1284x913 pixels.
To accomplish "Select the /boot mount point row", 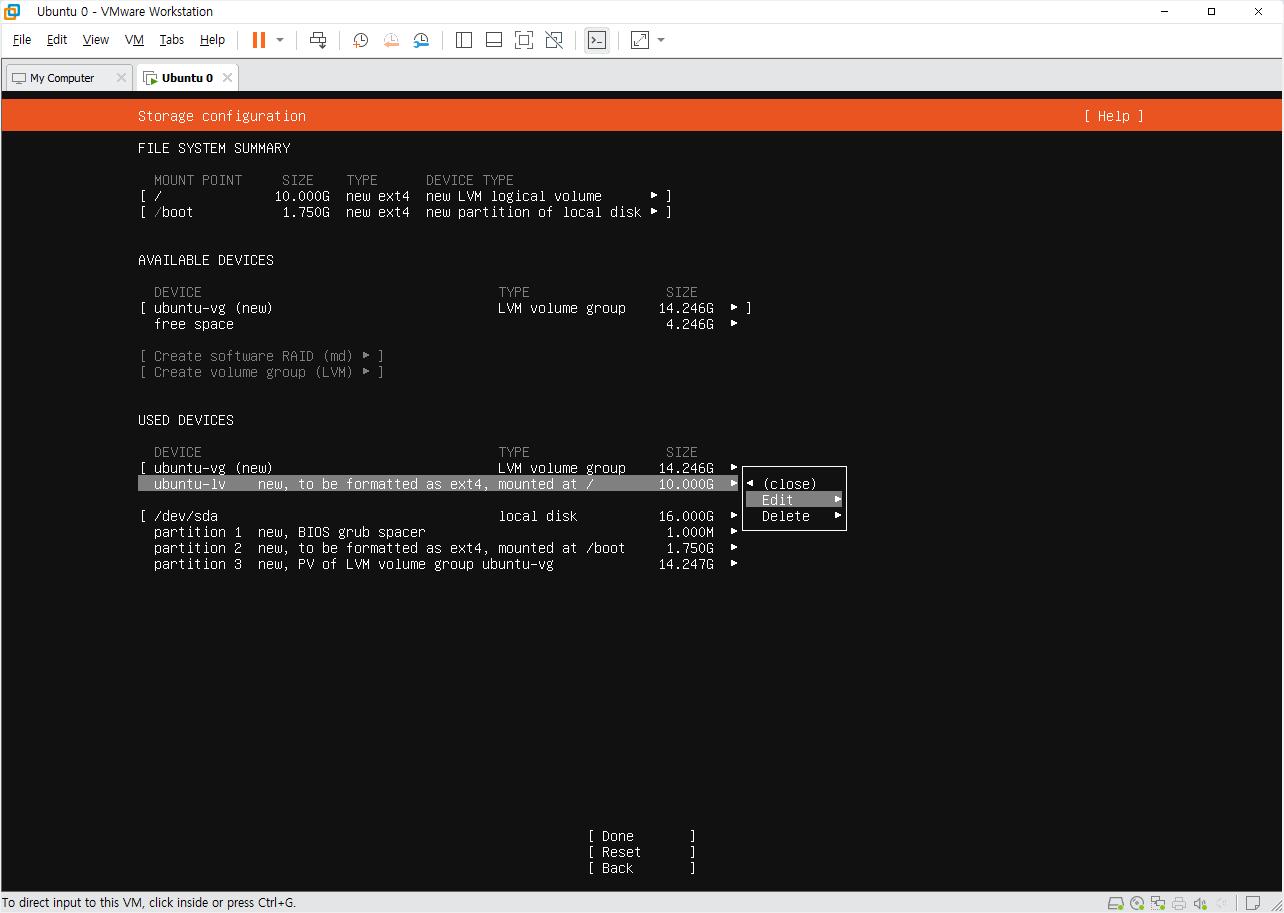I will click(x=405, y=212).
